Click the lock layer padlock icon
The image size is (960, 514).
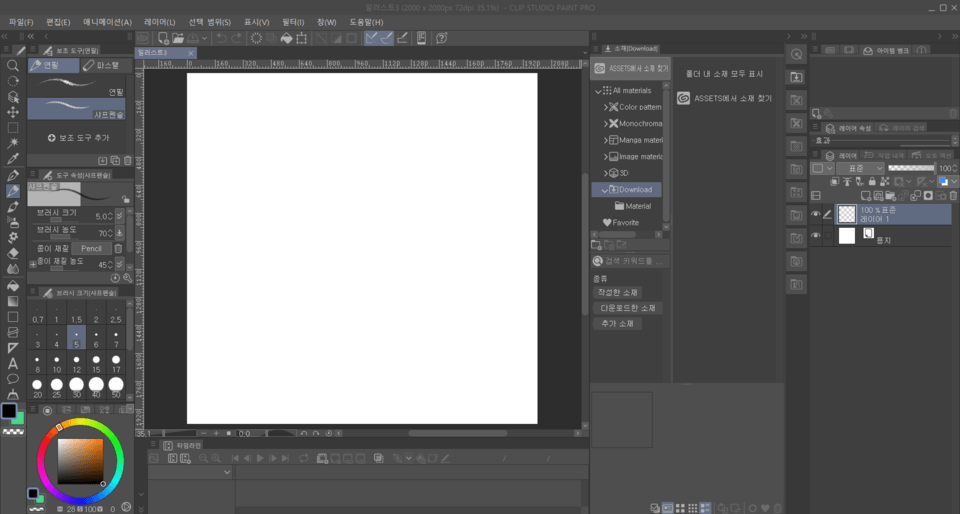coord(872,182)
